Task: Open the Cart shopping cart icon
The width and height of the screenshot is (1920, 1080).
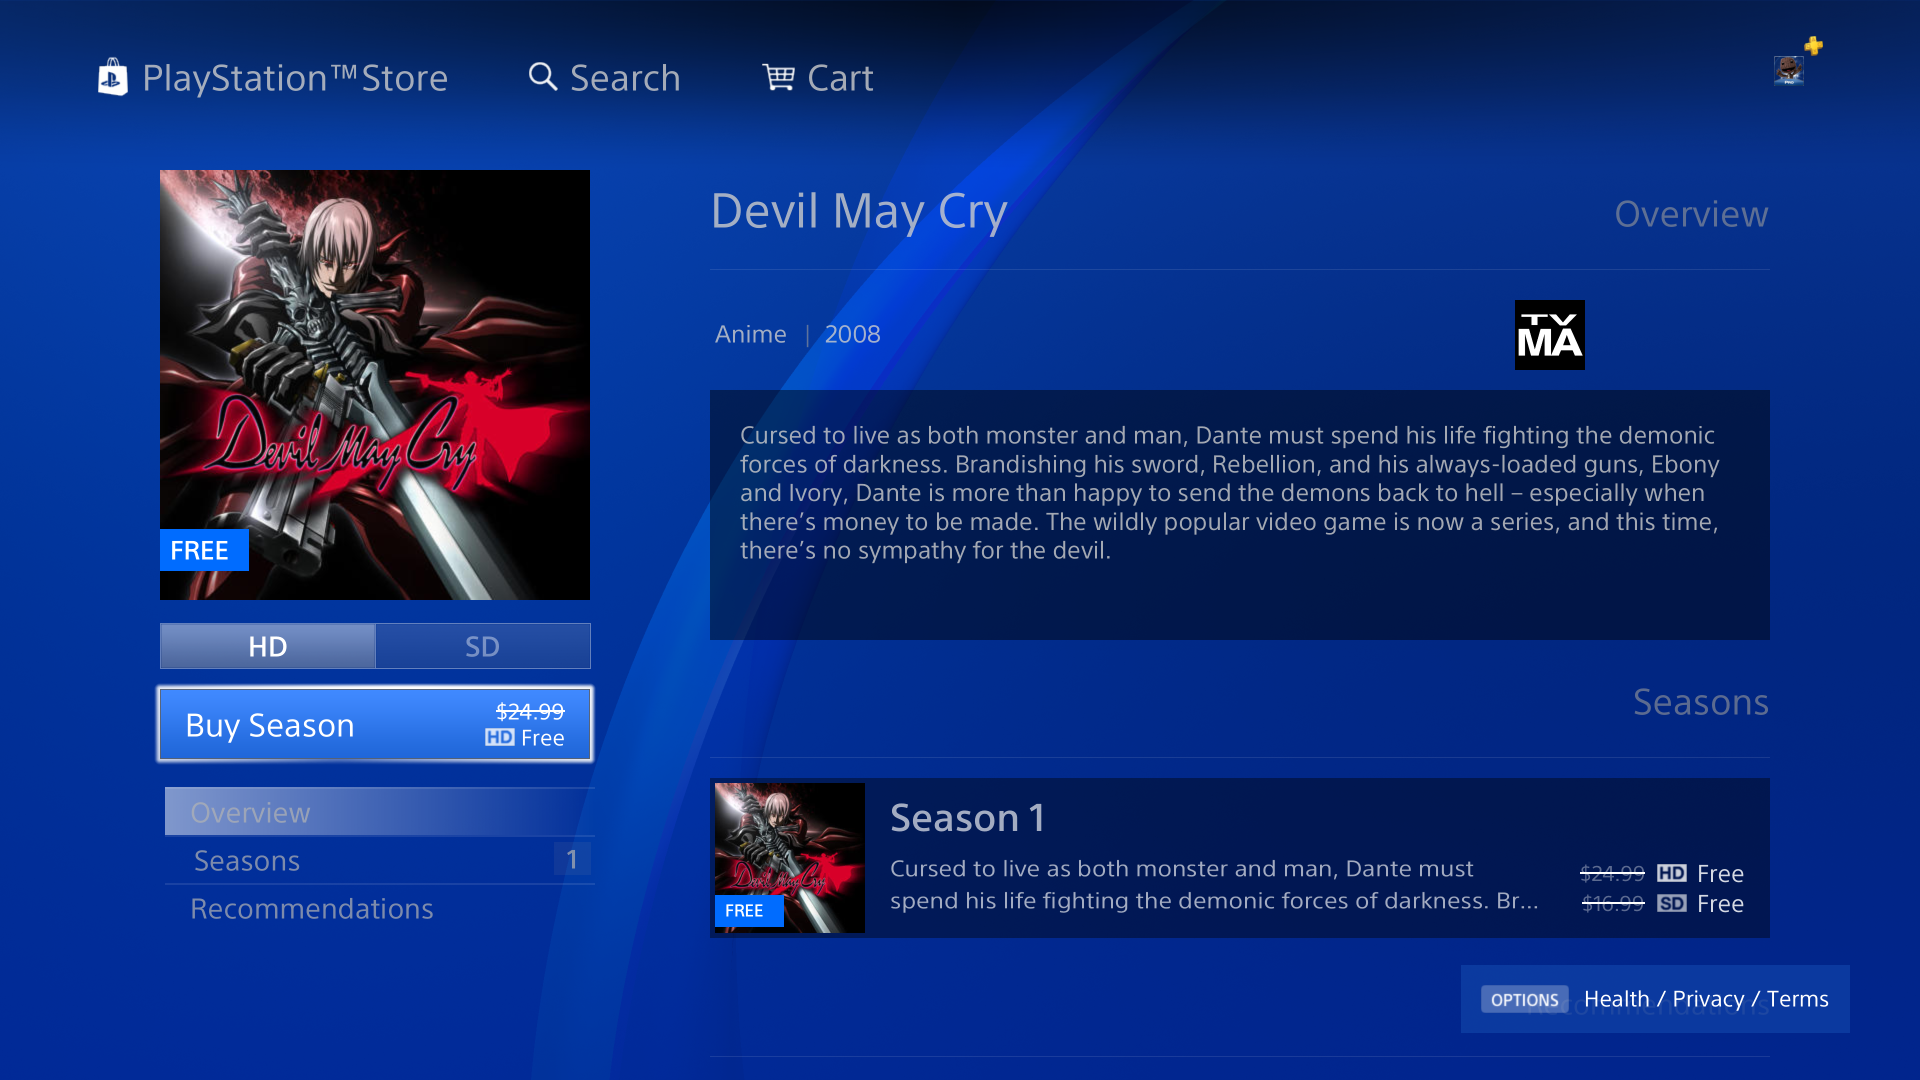Action: 778,77
